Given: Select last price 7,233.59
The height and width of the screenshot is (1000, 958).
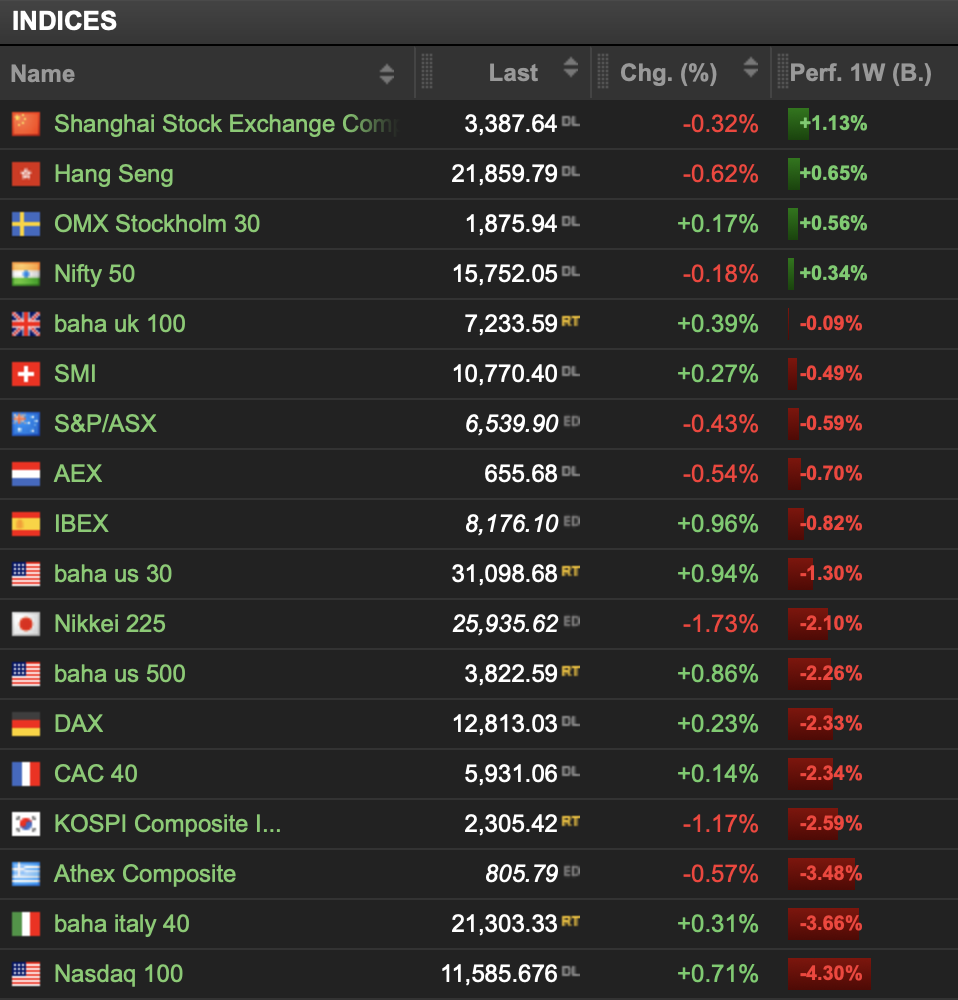Looking at the screenshot, I should click(510, 324).
